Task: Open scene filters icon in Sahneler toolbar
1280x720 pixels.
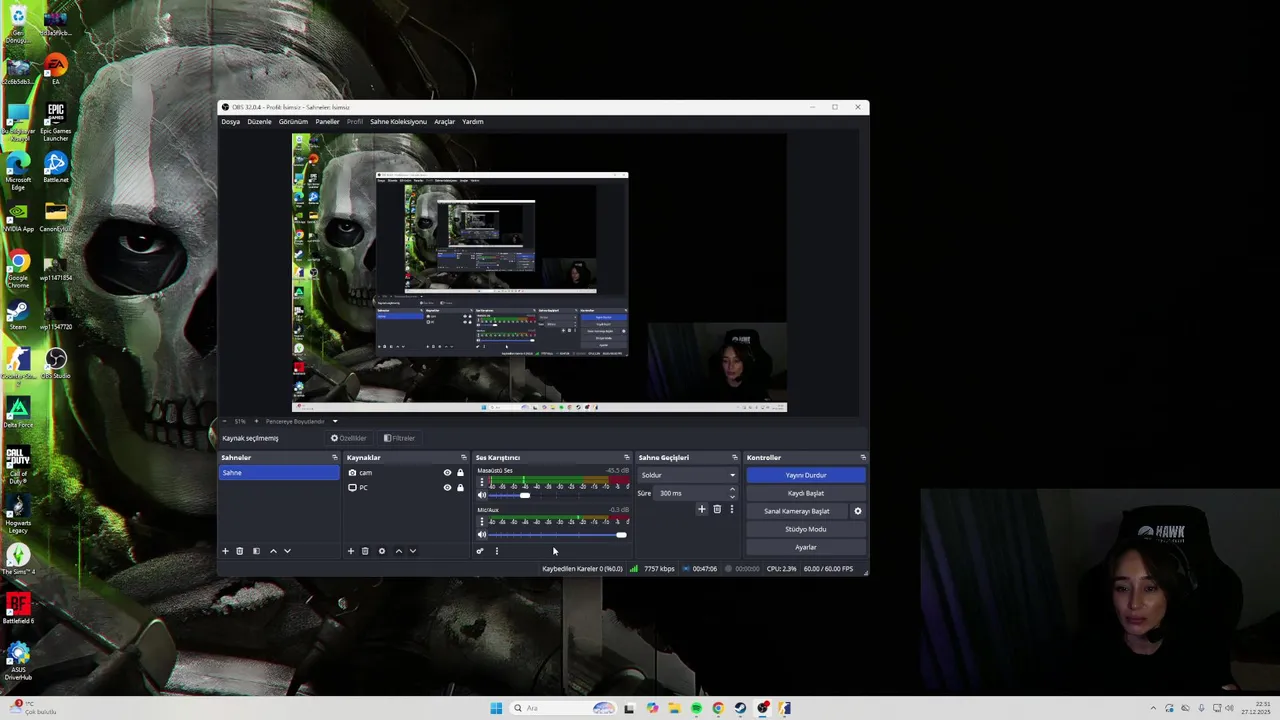Action: (256, 551)
